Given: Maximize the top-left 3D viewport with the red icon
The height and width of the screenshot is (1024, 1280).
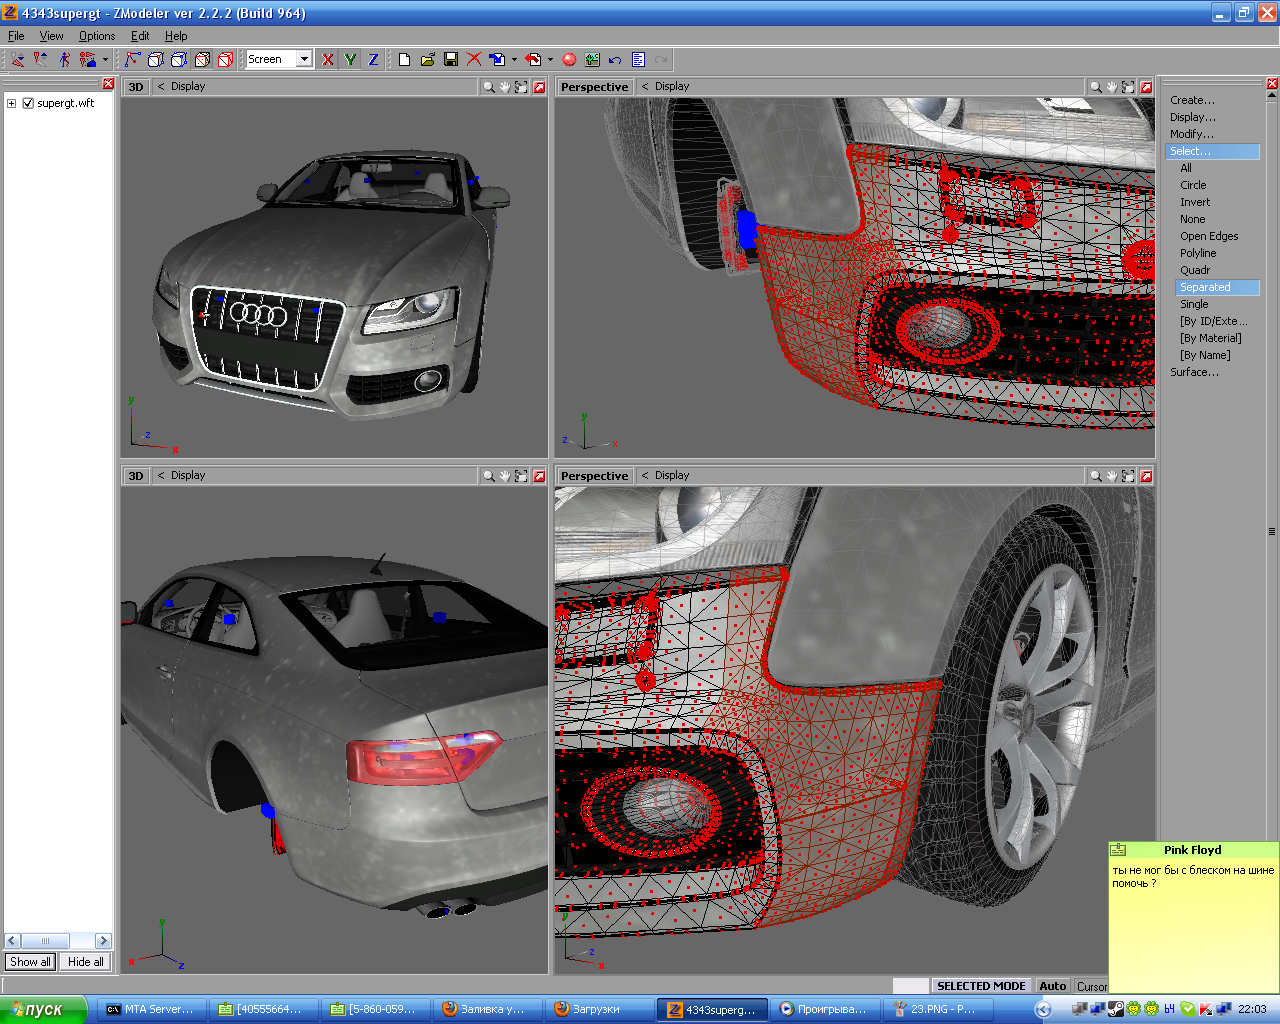Looking at the screenshot, I should click(539, 87).
